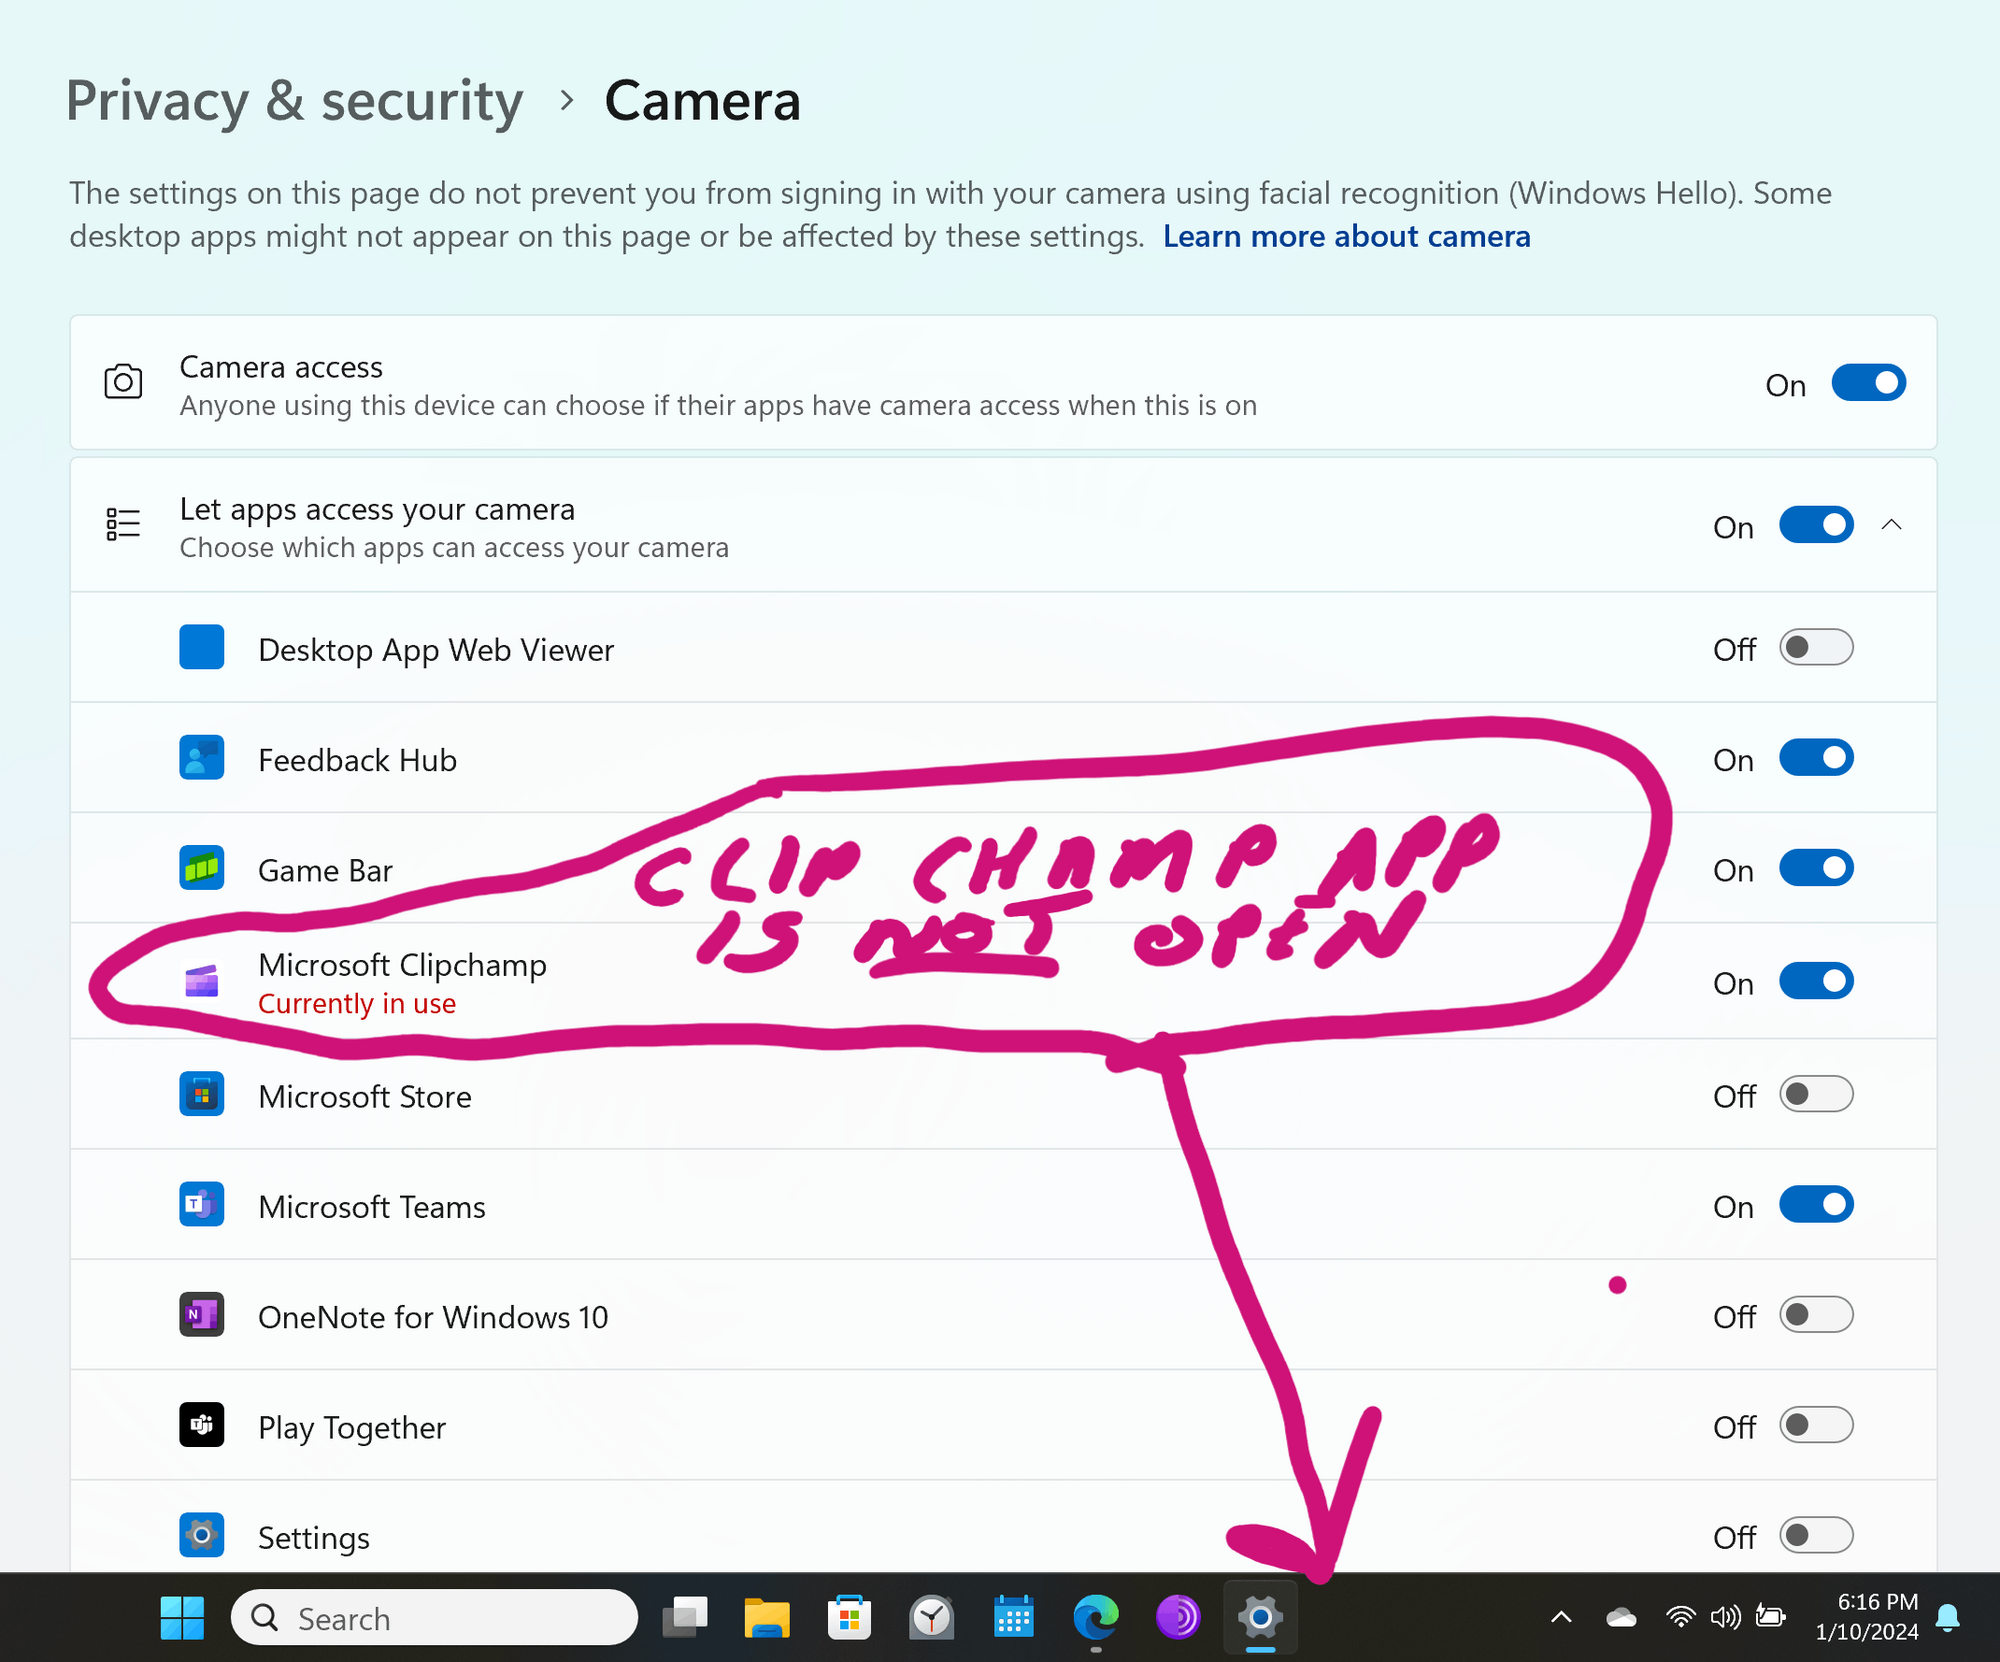This screenshot has width=2000, height=1662.
Task: Click the Settings gear on the taskbar
Action: 1260,1618
